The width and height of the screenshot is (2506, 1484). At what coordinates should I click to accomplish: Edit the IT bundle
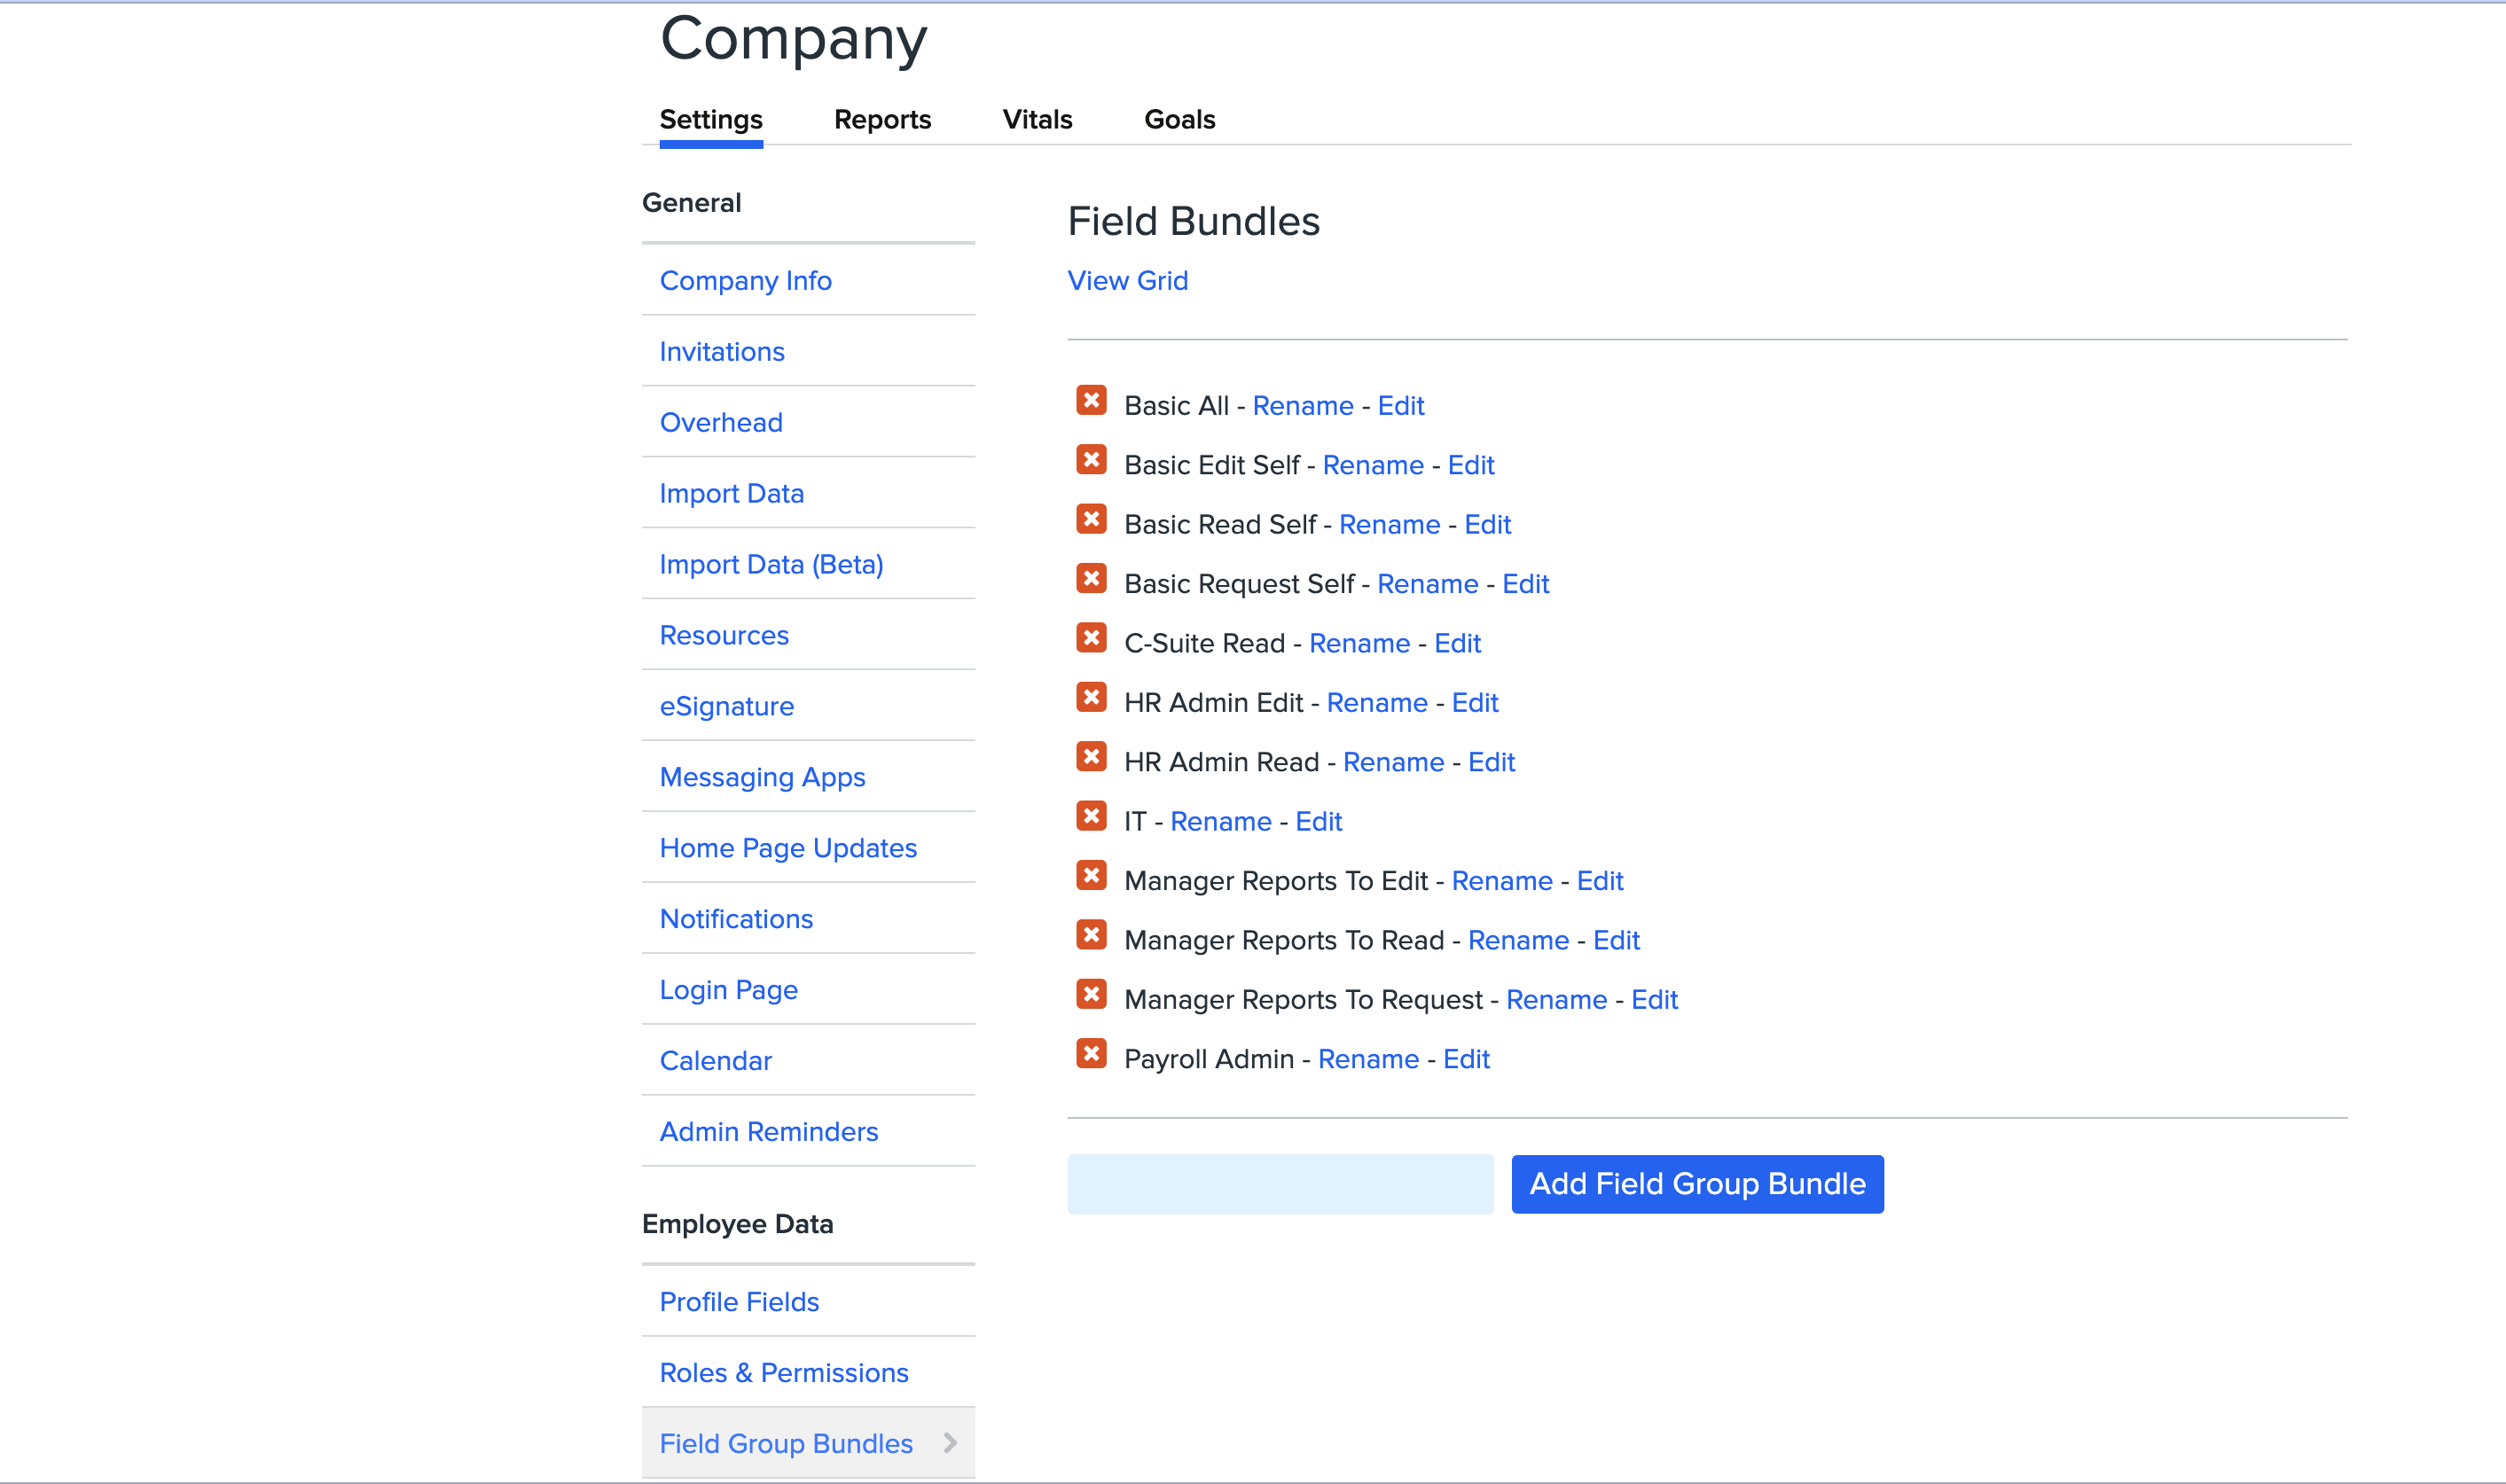pos(1318,822)
